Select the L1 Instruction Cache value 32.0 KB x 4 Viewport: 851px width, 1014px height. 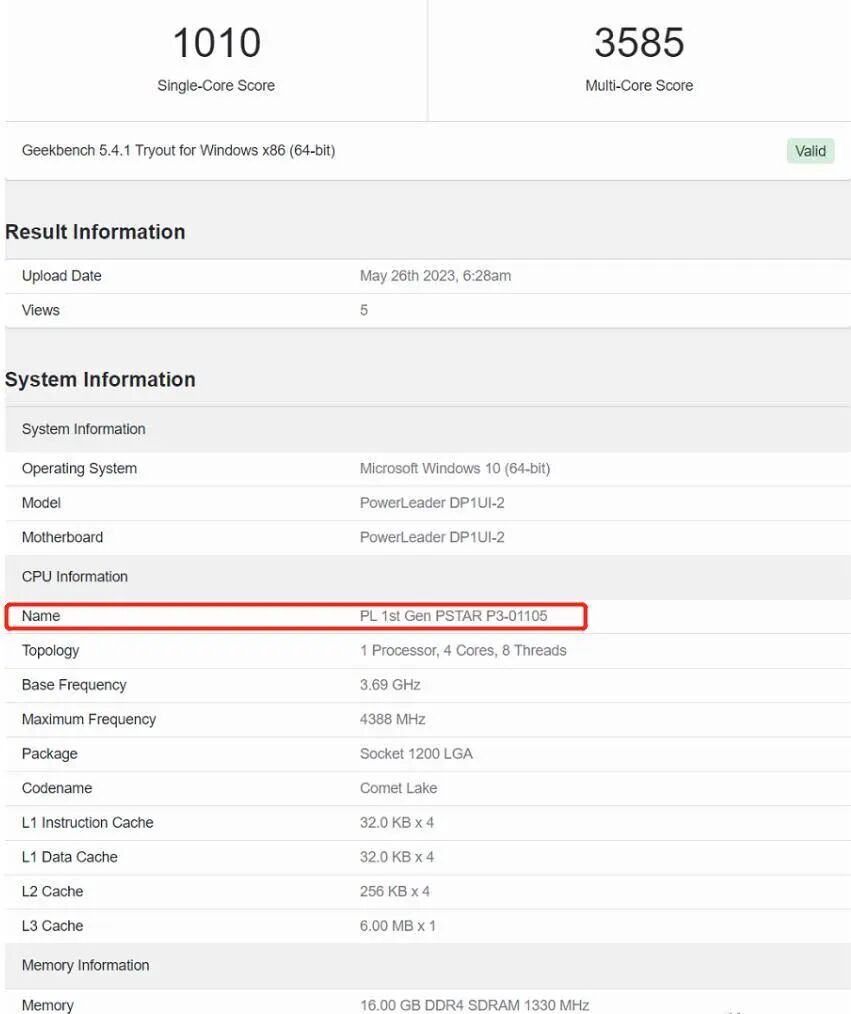397,822
